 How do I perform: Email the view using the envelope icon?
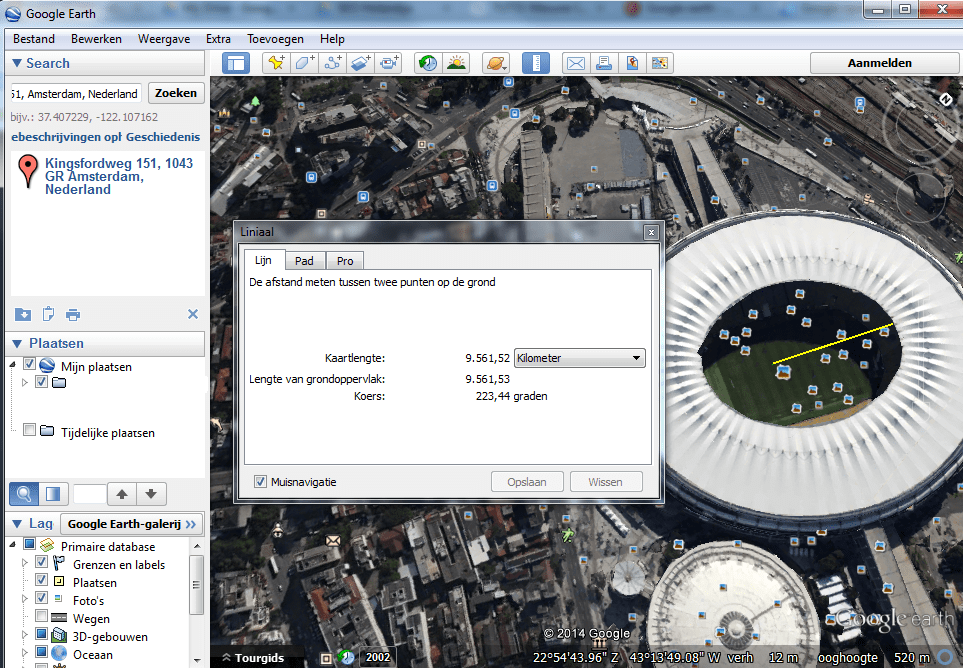click(575, 63)
